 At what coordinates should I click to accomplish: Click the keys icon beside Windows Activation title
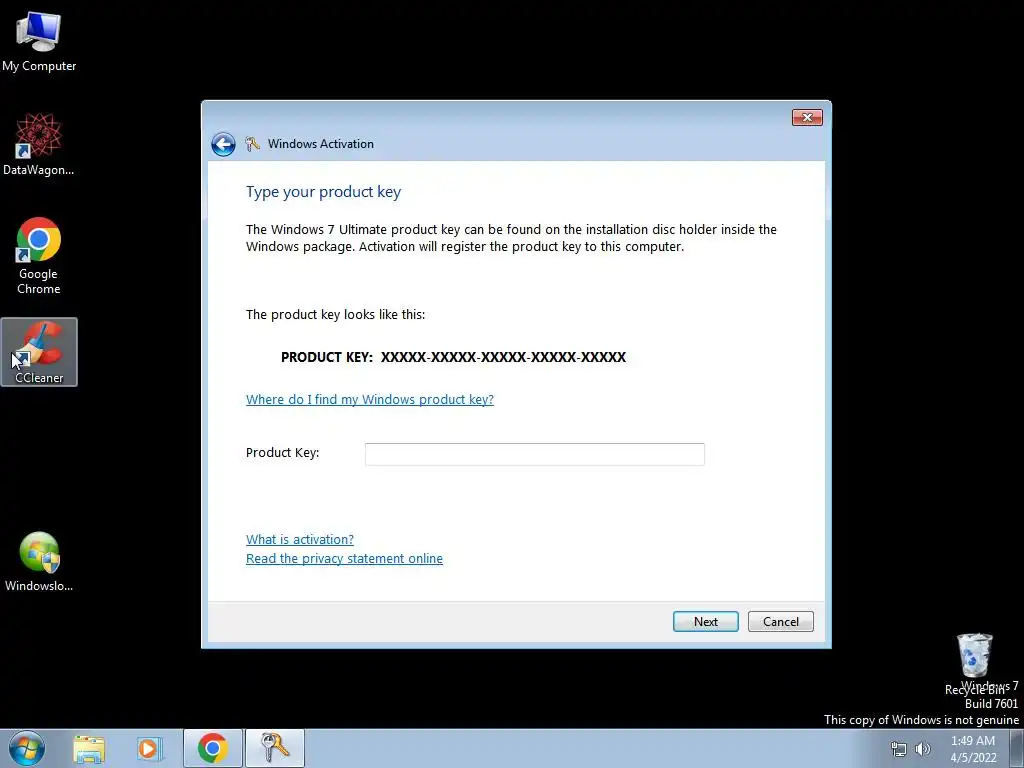tap(253, 144)
